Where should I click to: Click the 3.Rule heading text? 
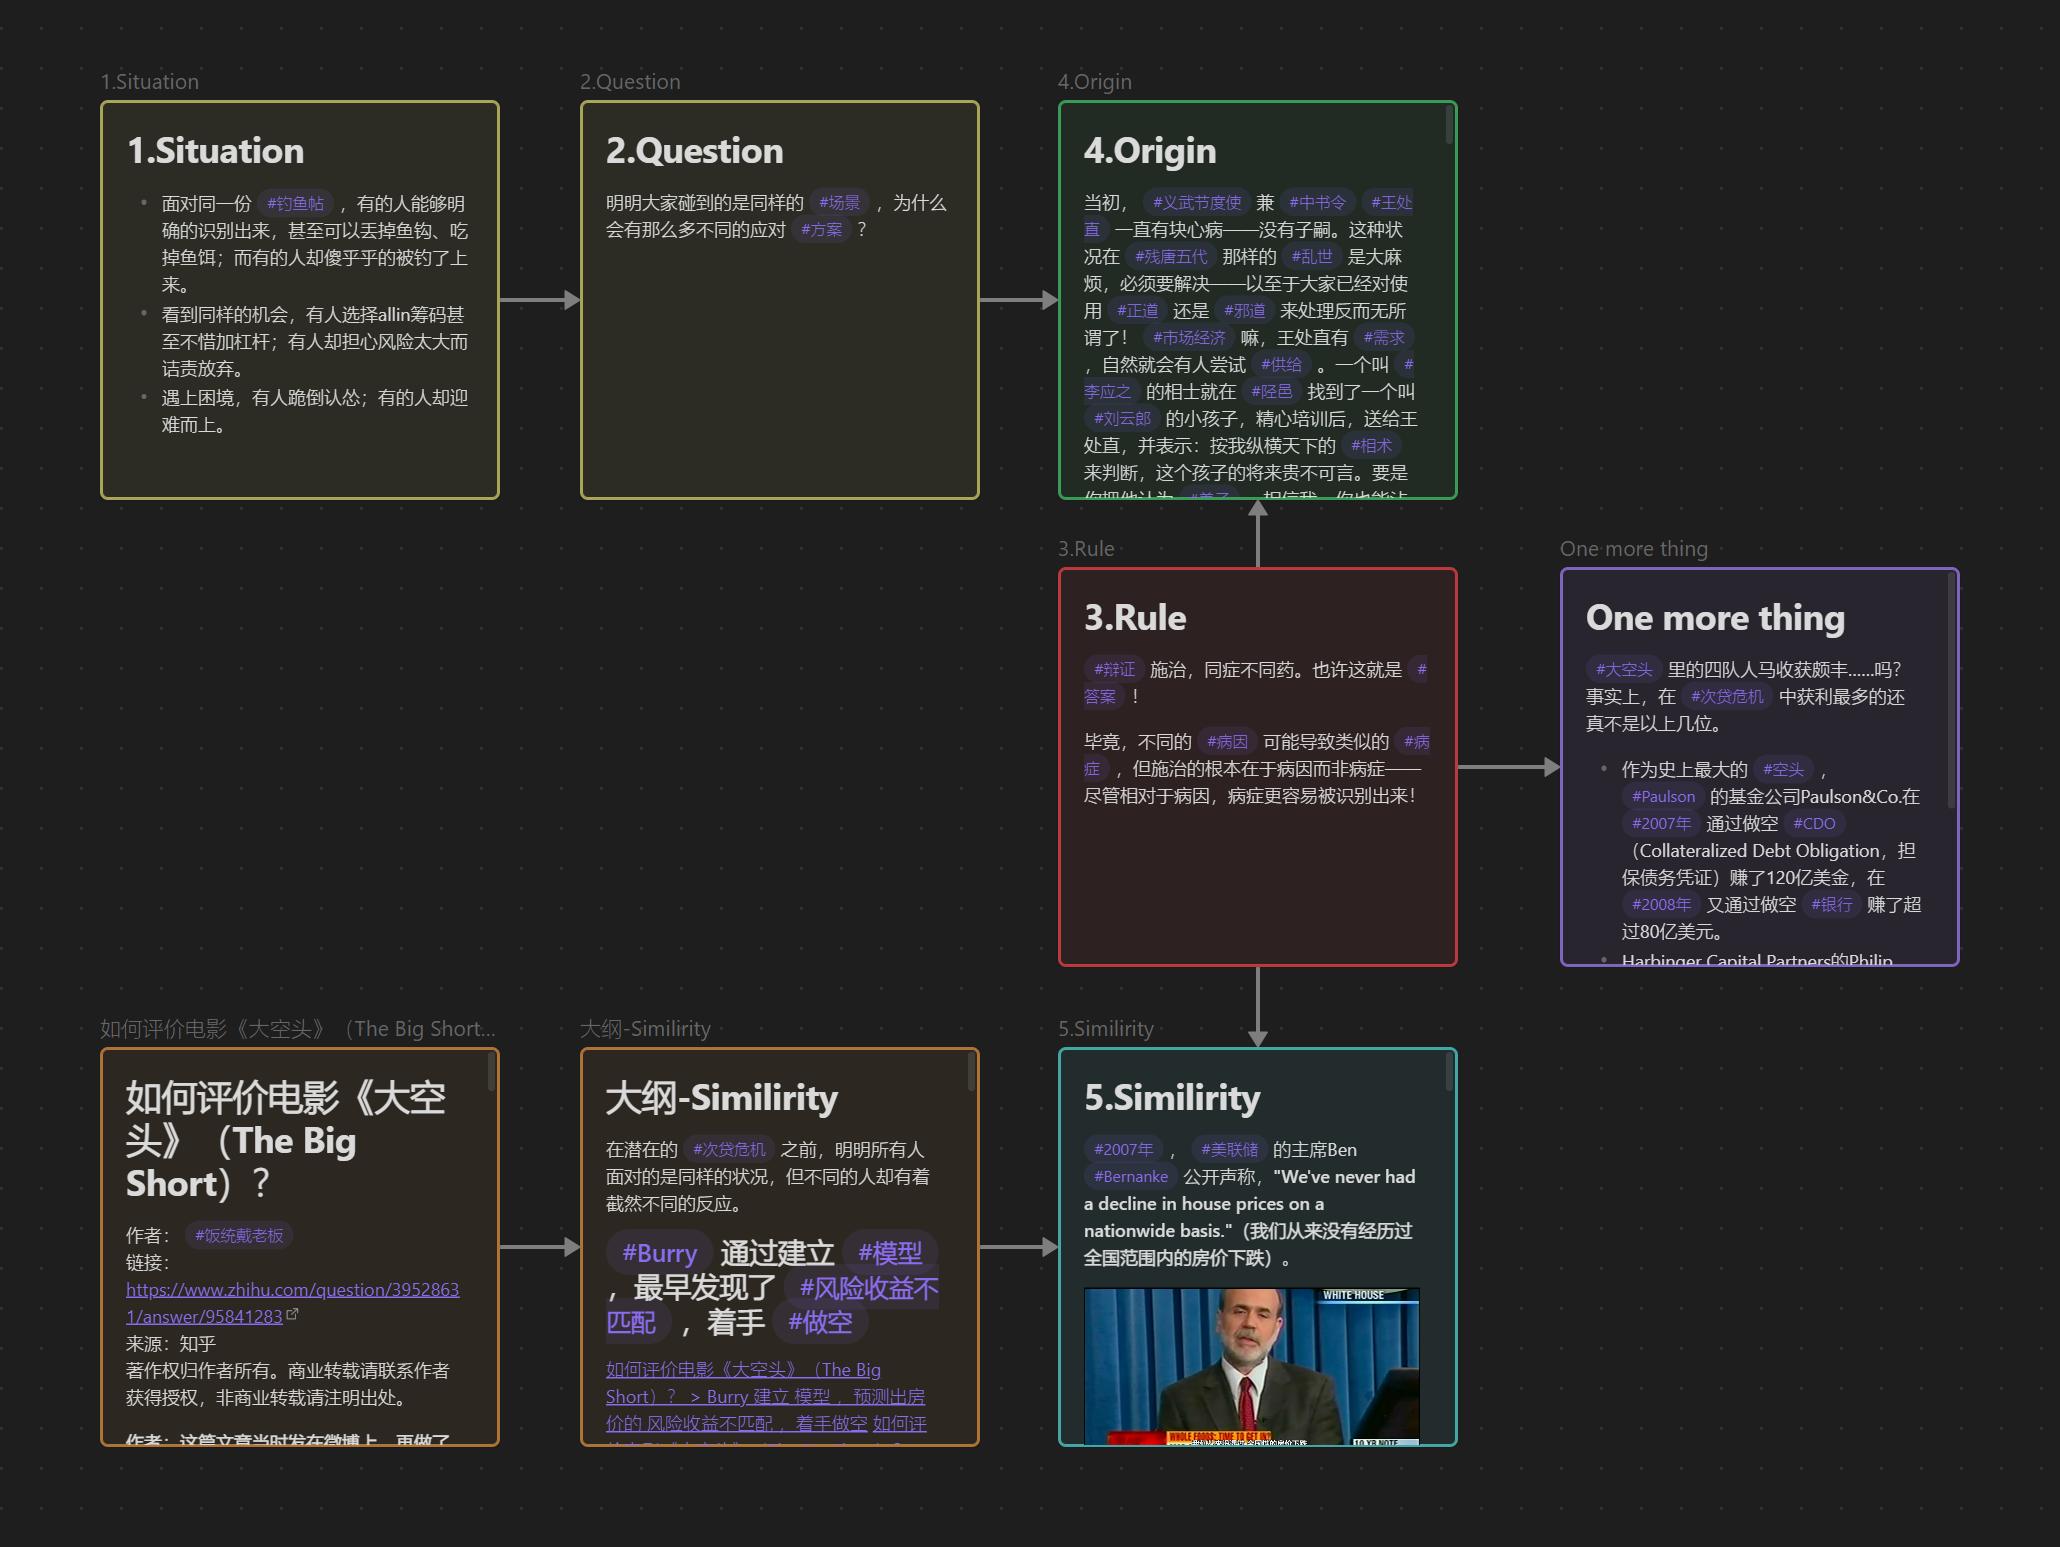(x=1135, y=618)
